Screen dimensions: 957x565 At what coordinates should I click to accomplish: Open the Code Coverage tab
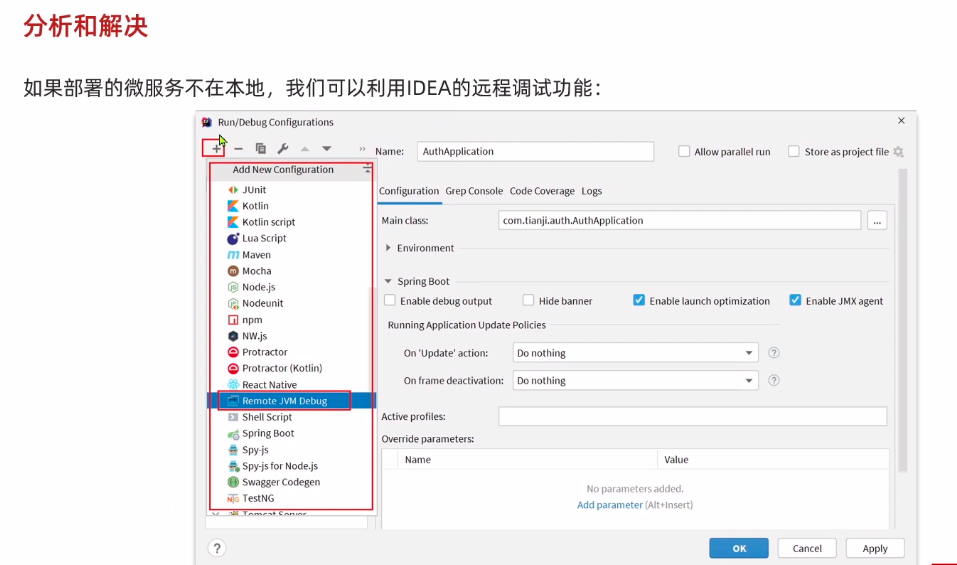pos(542,191)
